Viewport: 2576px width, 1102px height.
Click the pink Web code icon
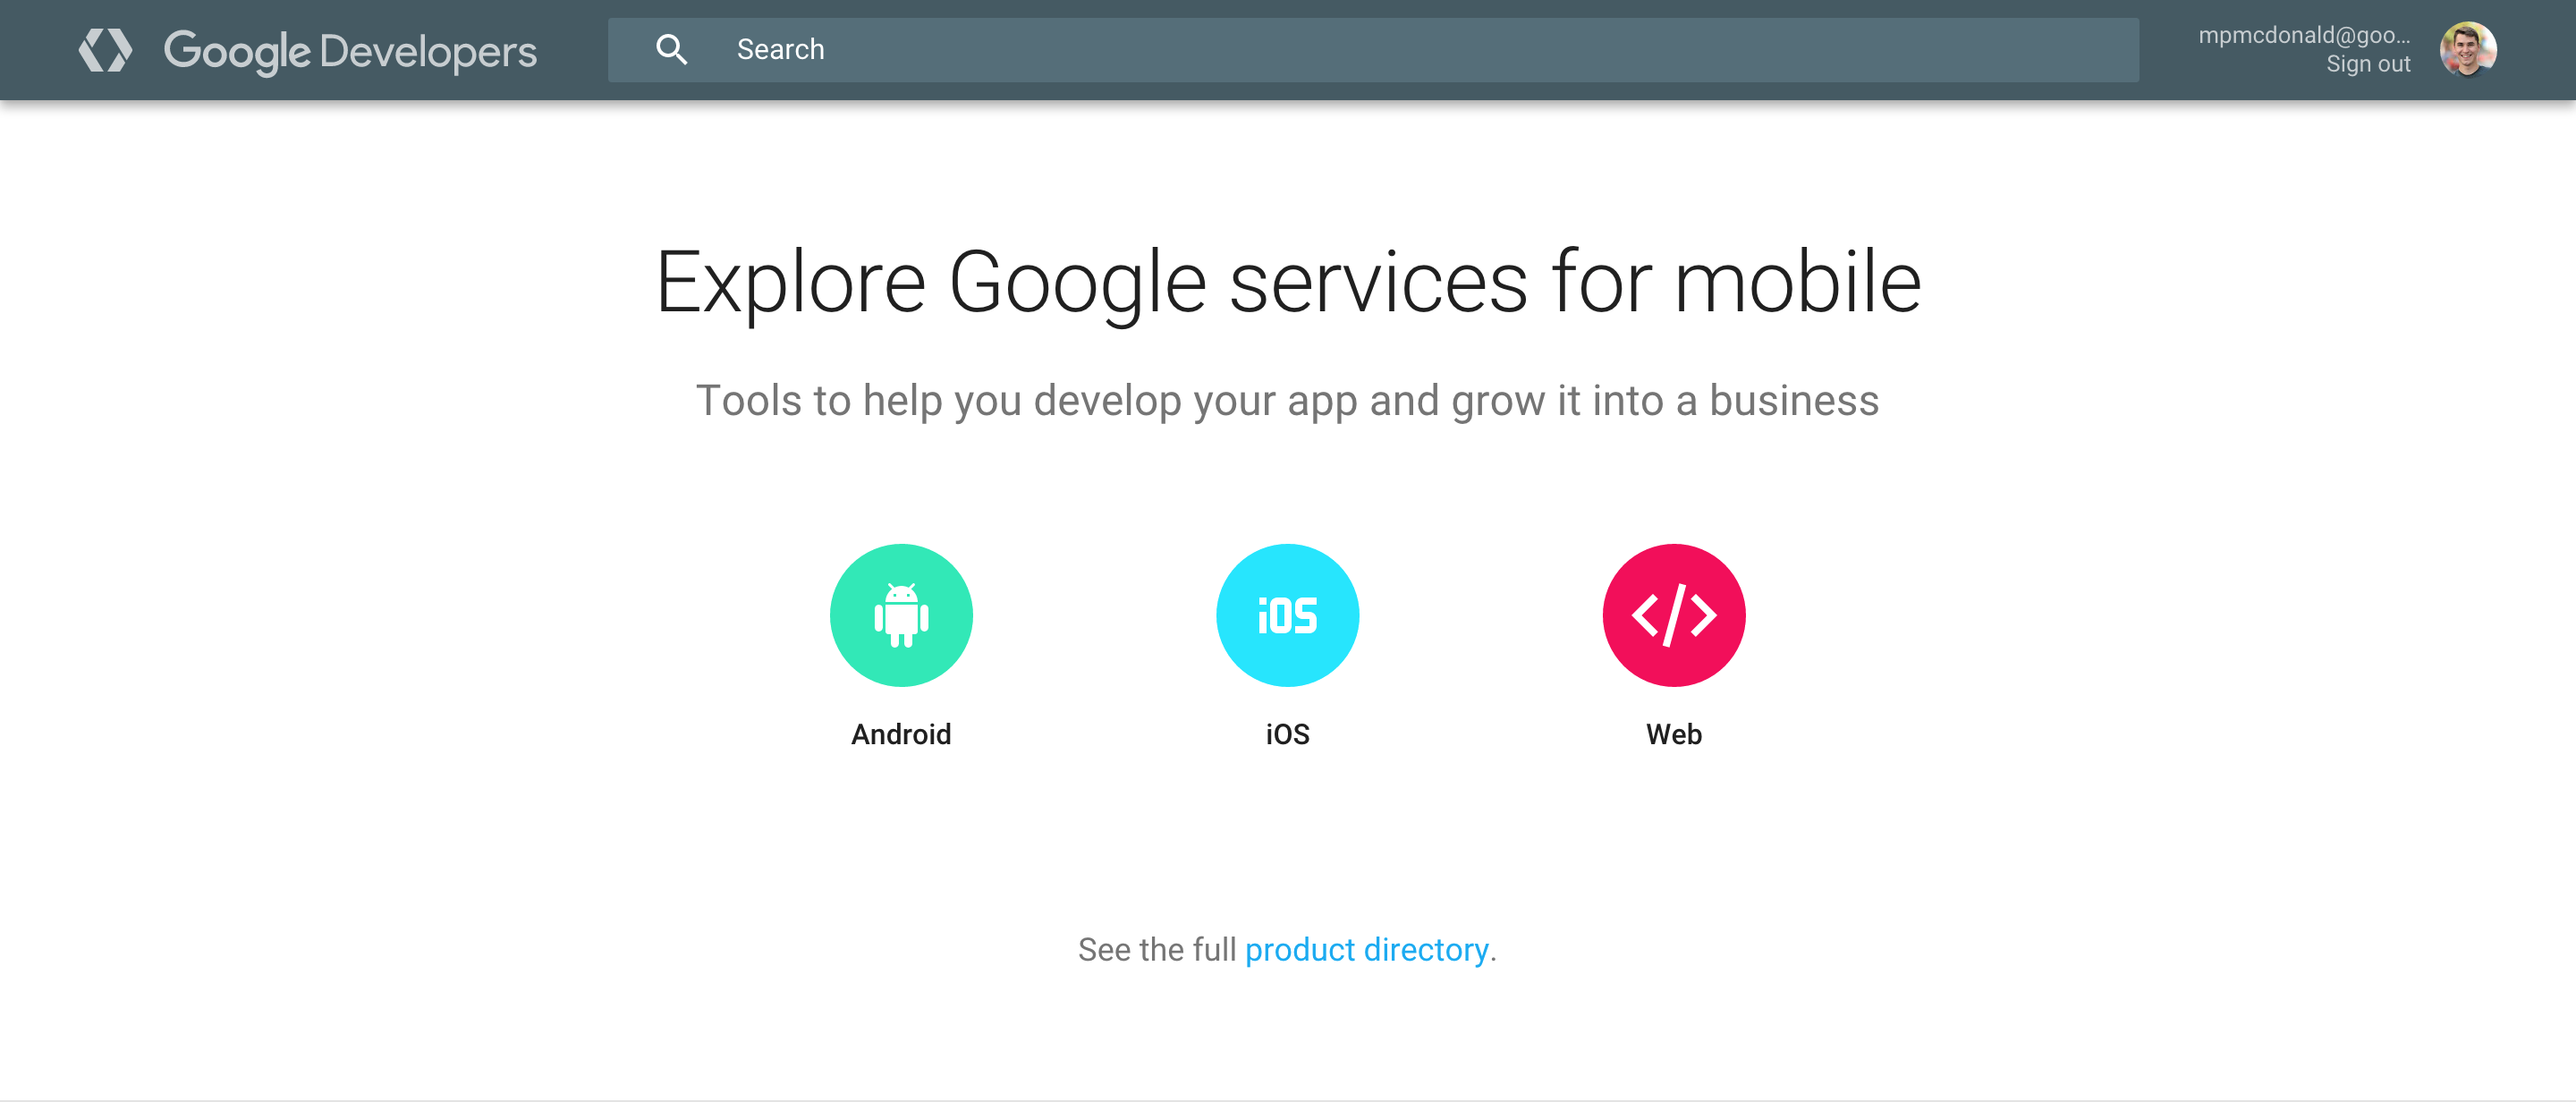[1673, 614]
